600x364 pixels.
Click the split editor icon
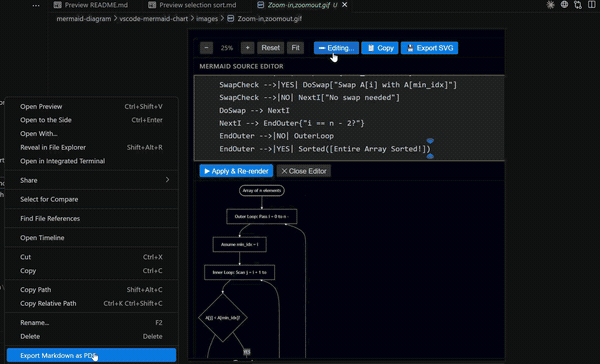(592, 5)
